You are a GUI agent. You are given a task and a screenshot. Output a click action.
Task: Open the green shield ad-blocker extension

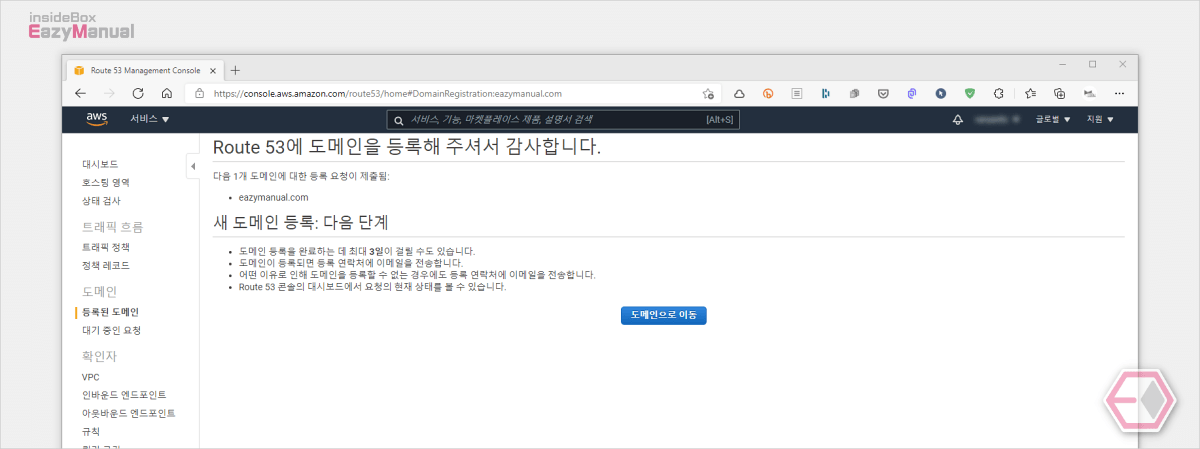970,93
